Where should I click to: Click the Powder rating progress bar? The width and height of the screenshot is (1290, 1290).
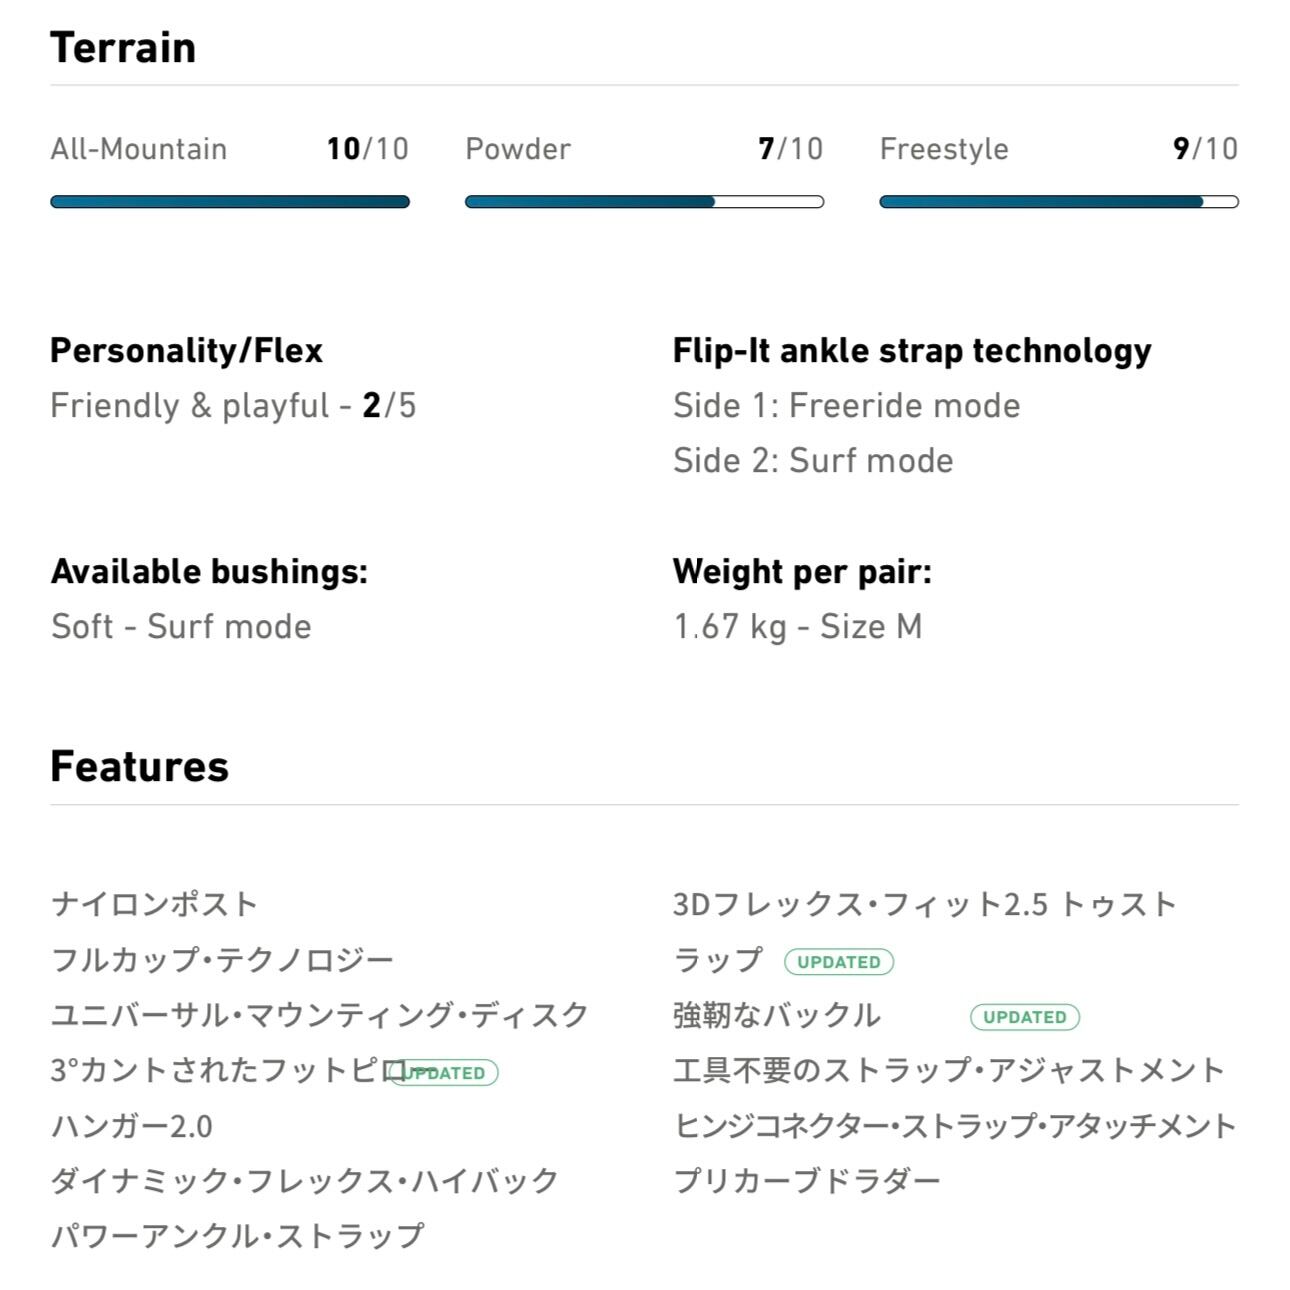(x=644, y=202)
